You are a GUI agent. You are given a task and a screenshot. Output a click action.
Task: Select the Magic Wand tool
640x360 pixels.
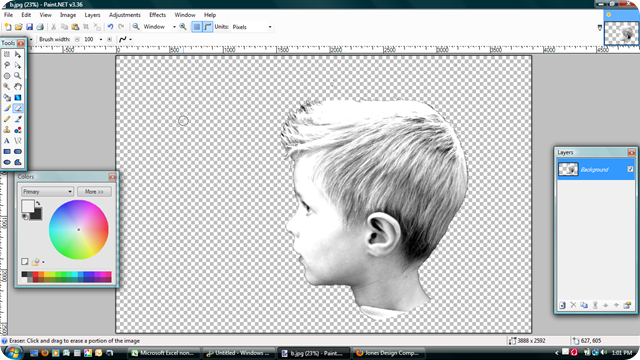pos(7,87)
